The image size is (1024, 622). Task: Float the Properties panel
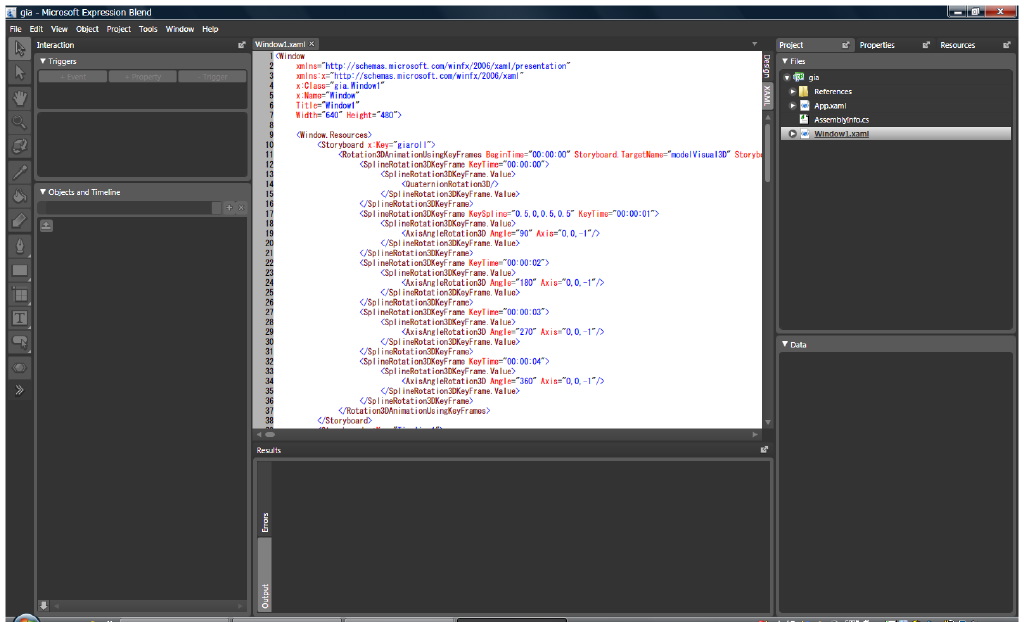(926, 45)
